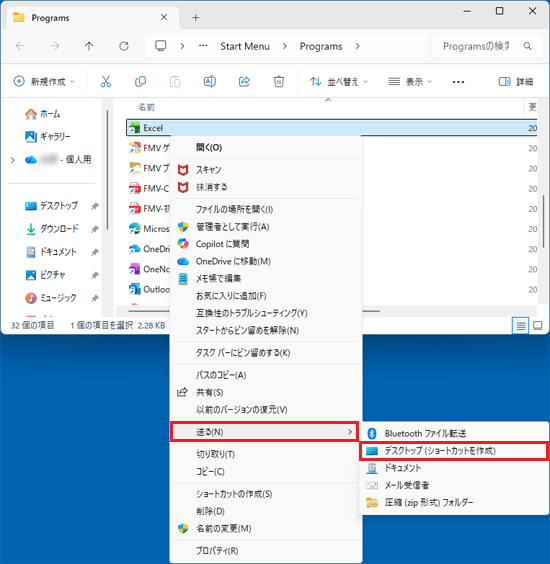Choose メール受信者 in submenu
The width and height of the screenshot is (550, 564).
click(453, 485)
